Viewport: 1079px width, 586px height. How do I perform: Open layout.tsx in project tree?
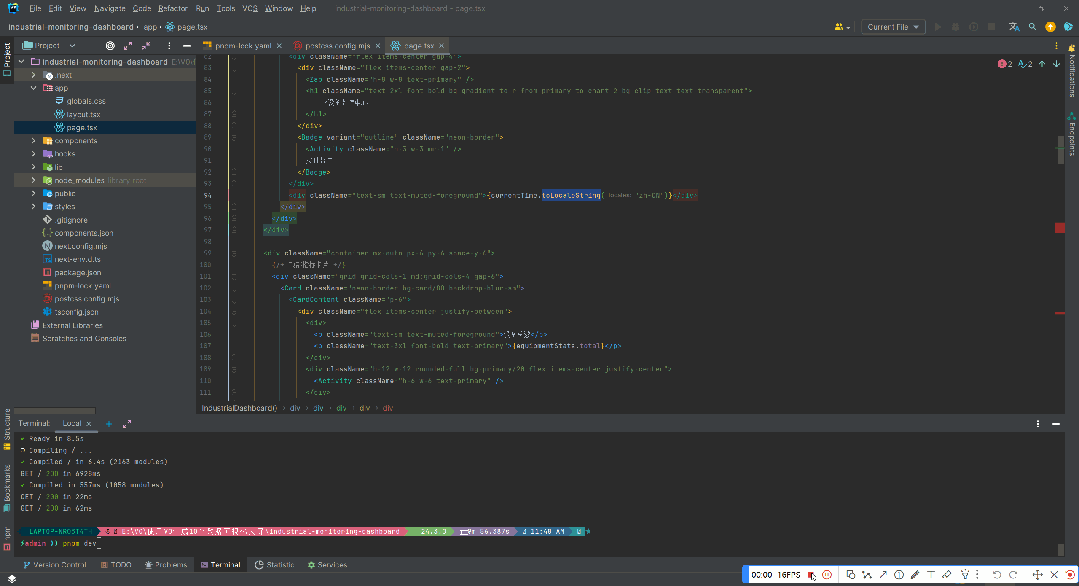pos(83,114)
